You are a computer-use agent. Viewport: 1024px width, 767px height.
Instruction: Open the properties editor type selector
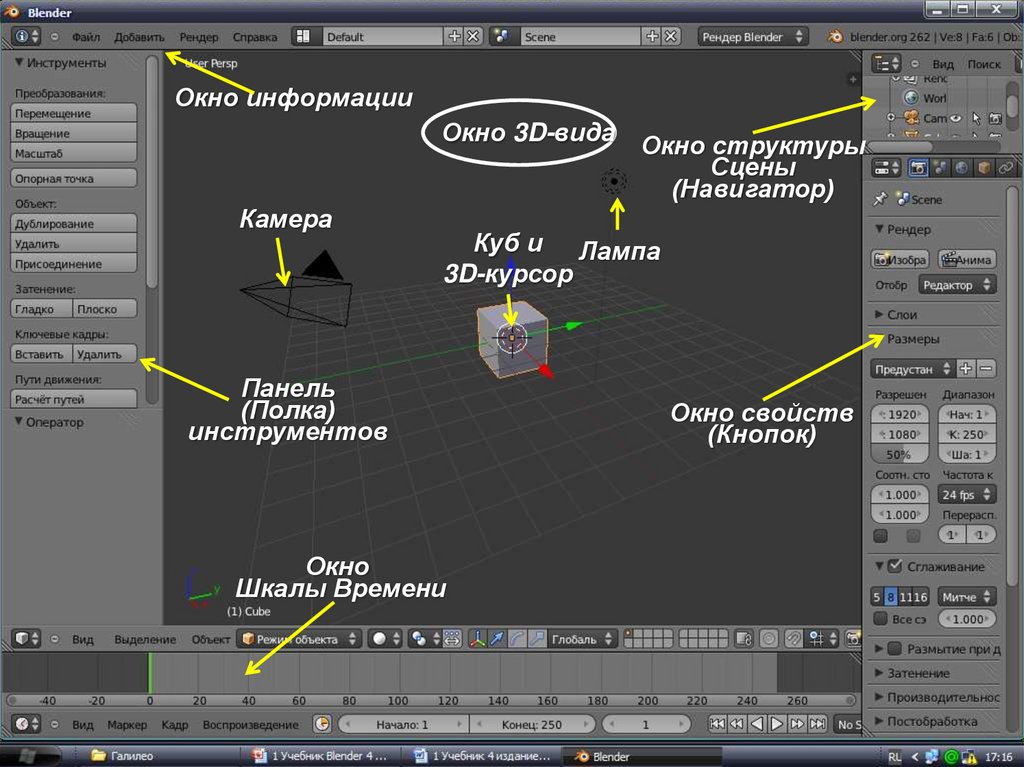(x=886, y=168)
